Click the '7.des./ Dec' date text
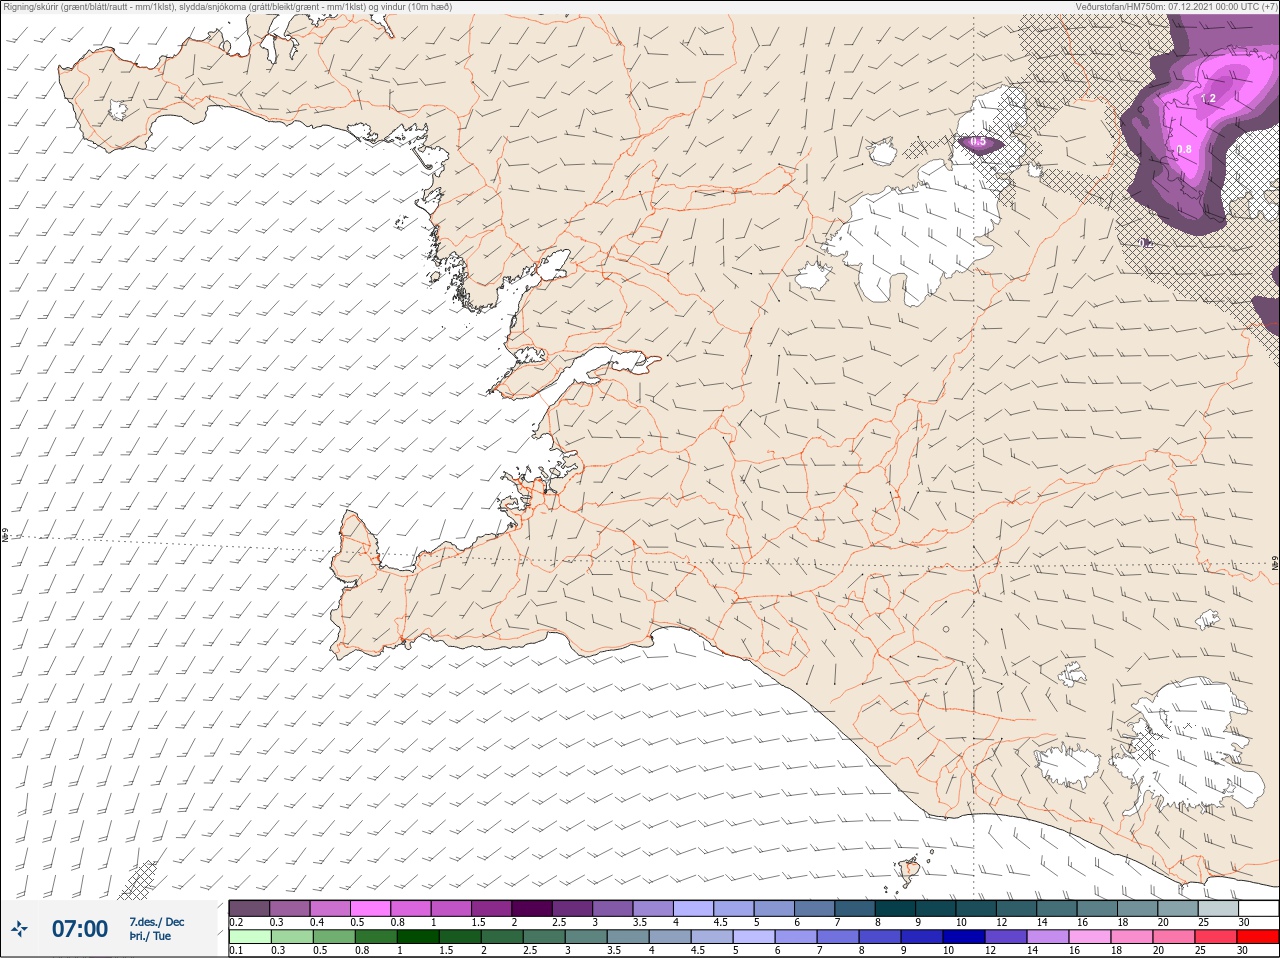The width and height of the screenshot is (1280, 958). [x=157, y=922]
